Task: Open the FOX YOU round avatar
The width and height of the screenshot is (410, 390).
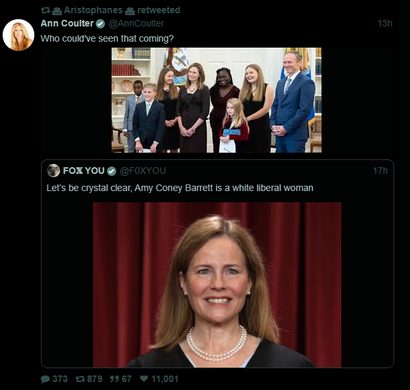Action: click(x=53, y=171)
